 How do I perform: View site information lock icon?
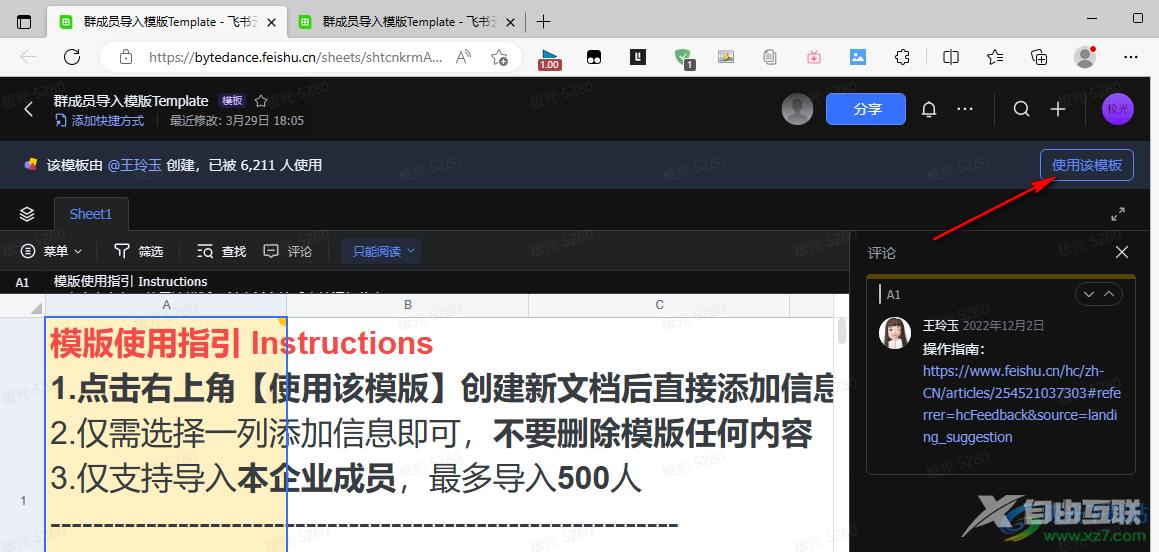click(126, 57)
